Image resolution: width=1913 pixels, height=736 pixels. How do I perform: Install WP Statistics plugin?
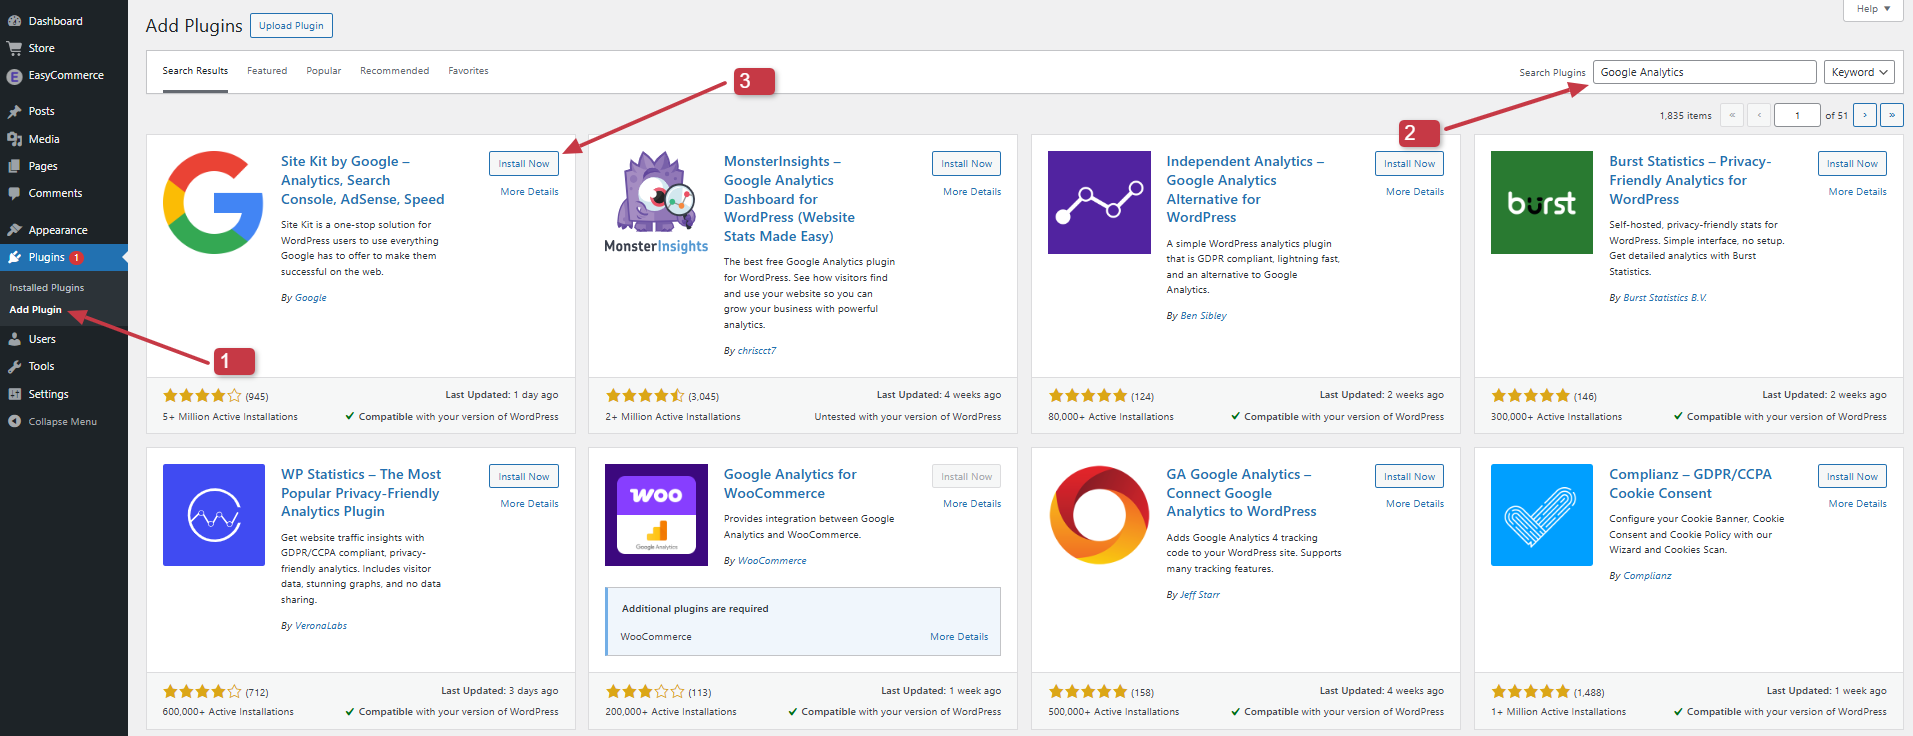pos(524,476)
